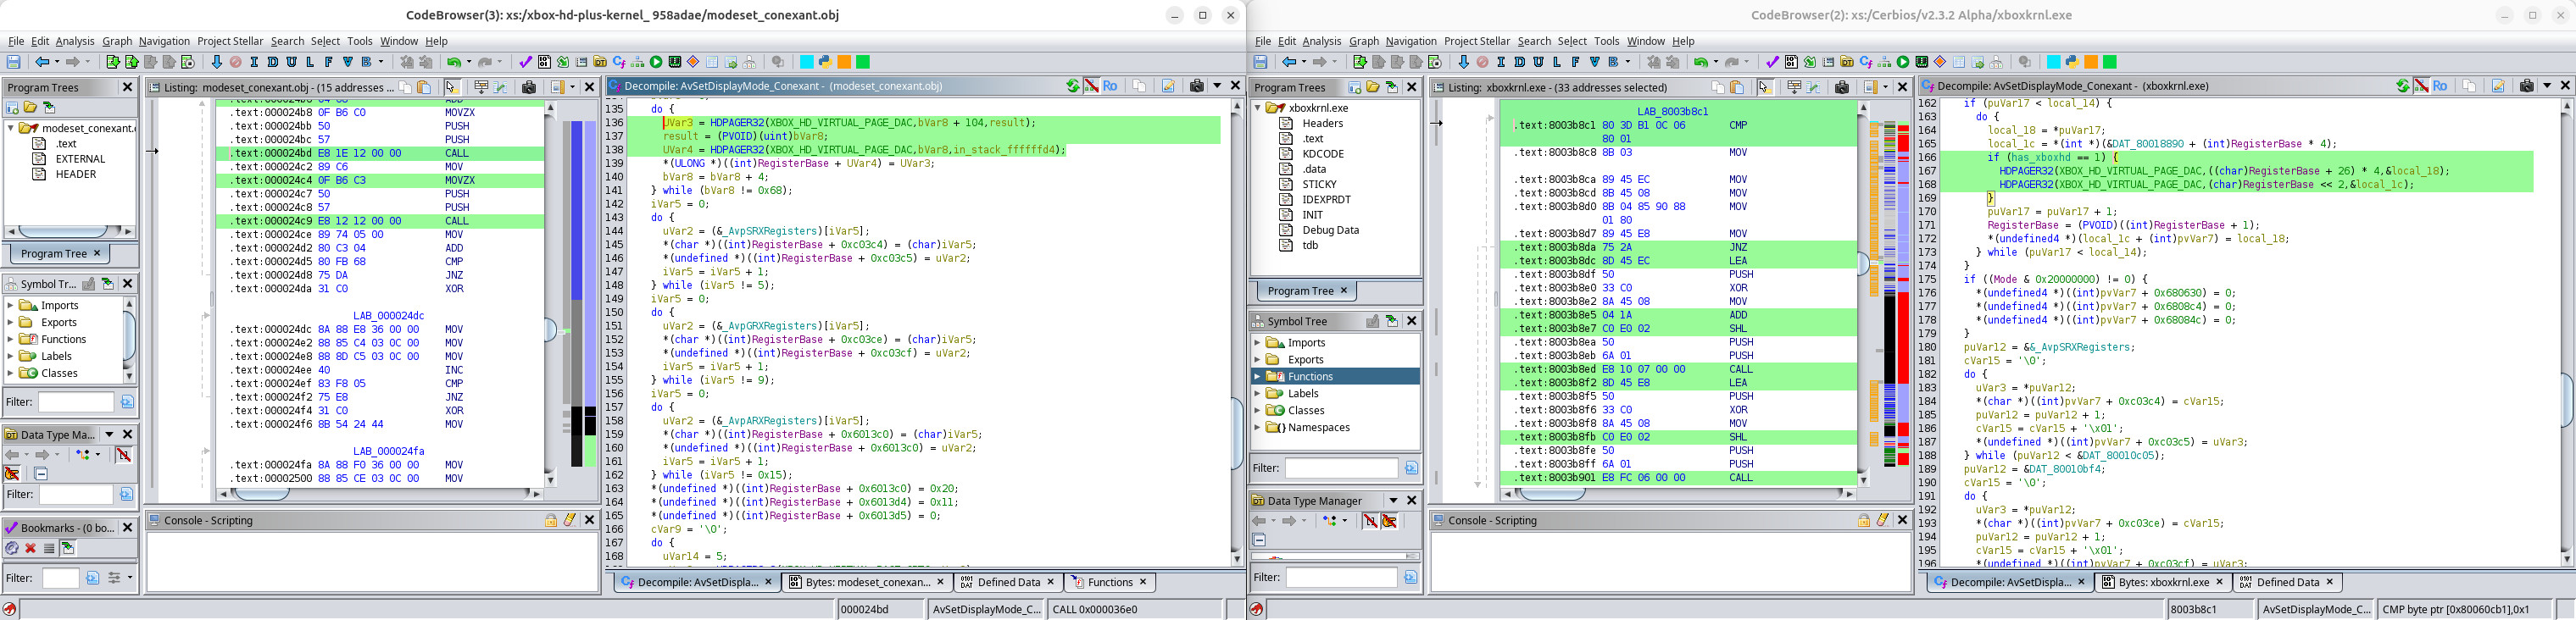
Task: Click orange color square in CodeBrowser(3) toolbar
Action: tap(844, 62)
